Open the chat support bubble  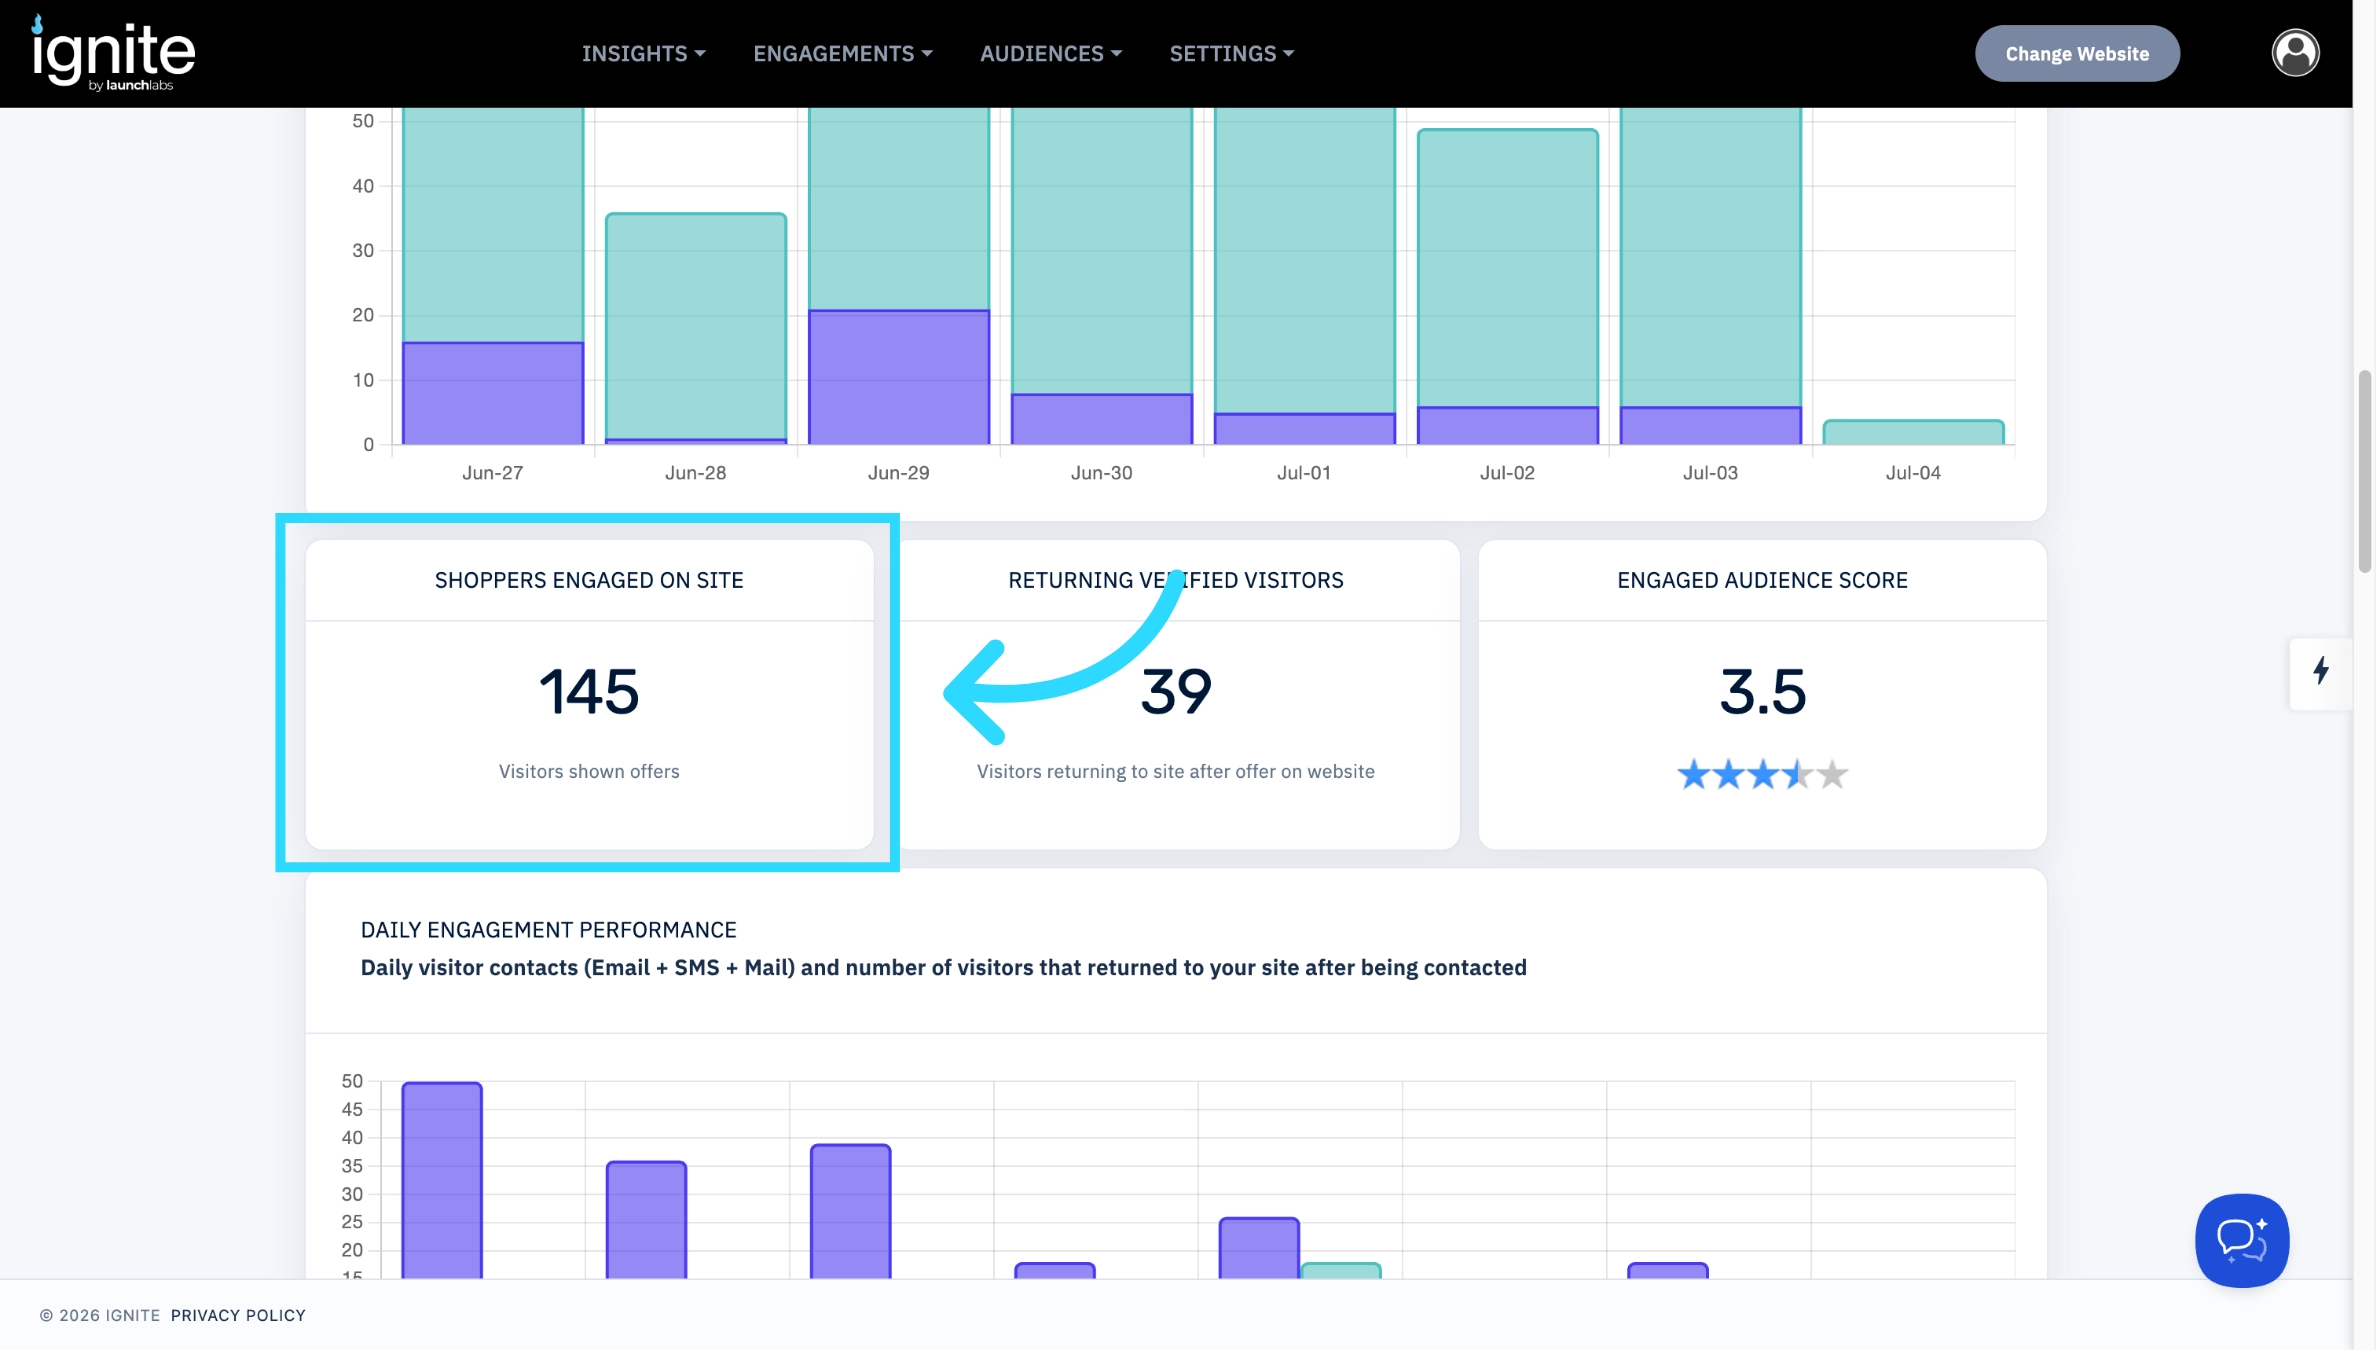tap(2242, 1240)
